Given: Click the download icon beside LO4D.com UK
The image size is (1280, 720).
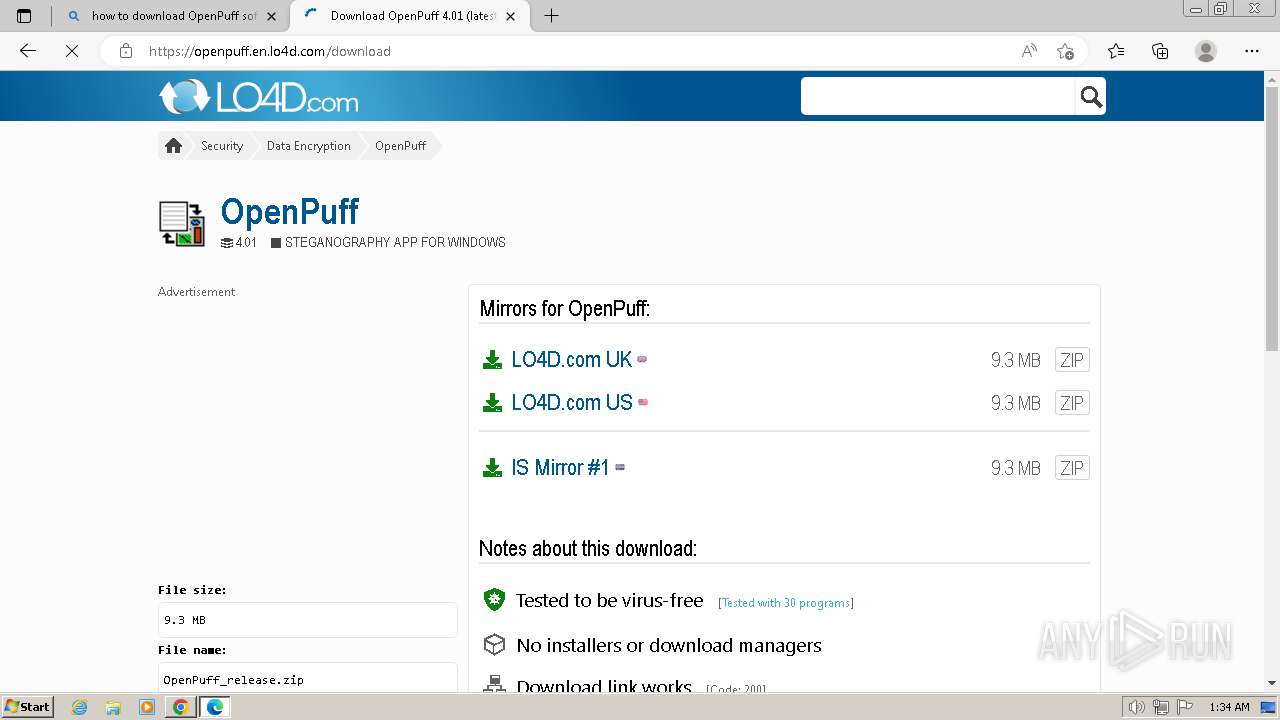Looking at the screenshot, I should [x=492, y=360].
